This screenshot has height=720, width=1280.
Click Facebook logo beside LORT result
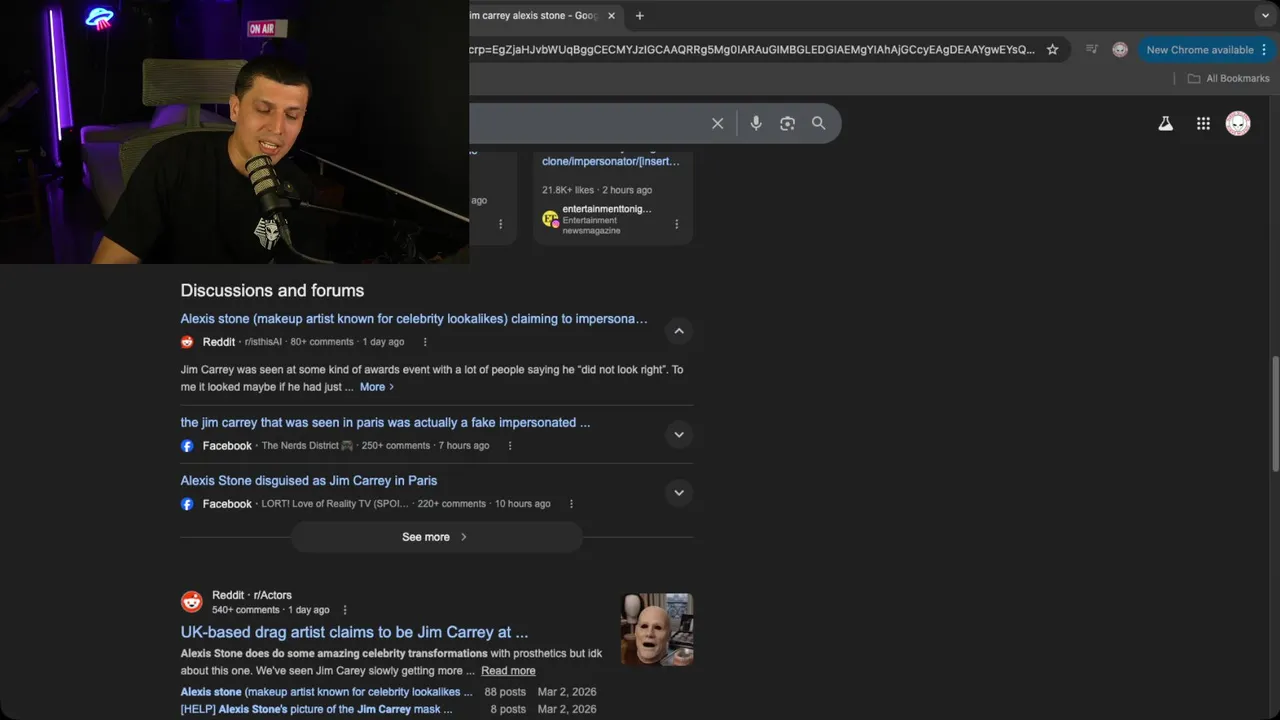click(x=187, y=504)
